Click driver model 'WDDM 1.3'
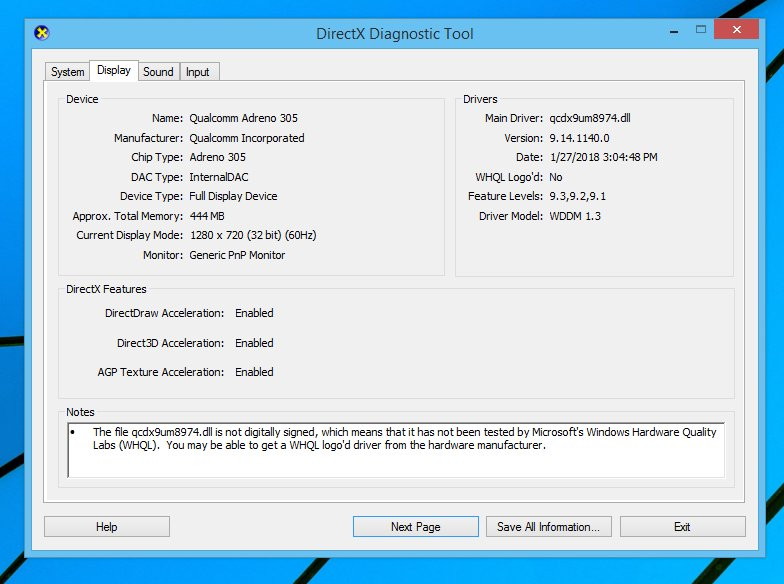The height and width of the screenshot is (584, 784). [575, 216]
